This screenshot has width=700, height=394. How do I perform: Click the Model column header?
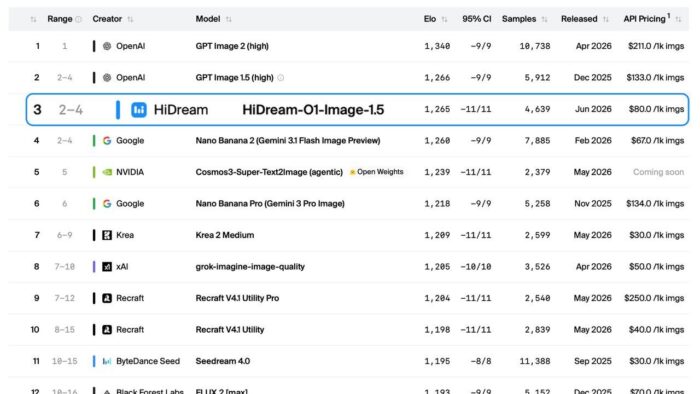click(208, 19)
